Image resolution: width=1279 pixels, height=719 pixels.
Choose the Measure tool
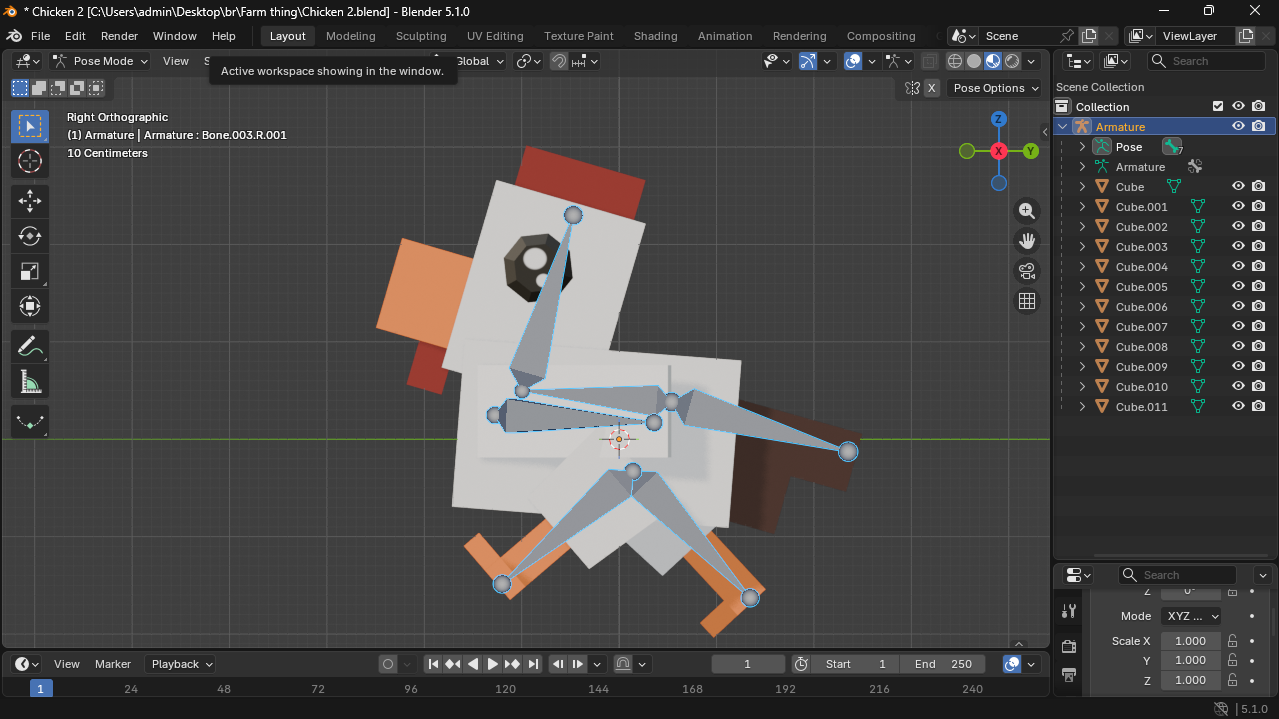[x=30, y=381]
